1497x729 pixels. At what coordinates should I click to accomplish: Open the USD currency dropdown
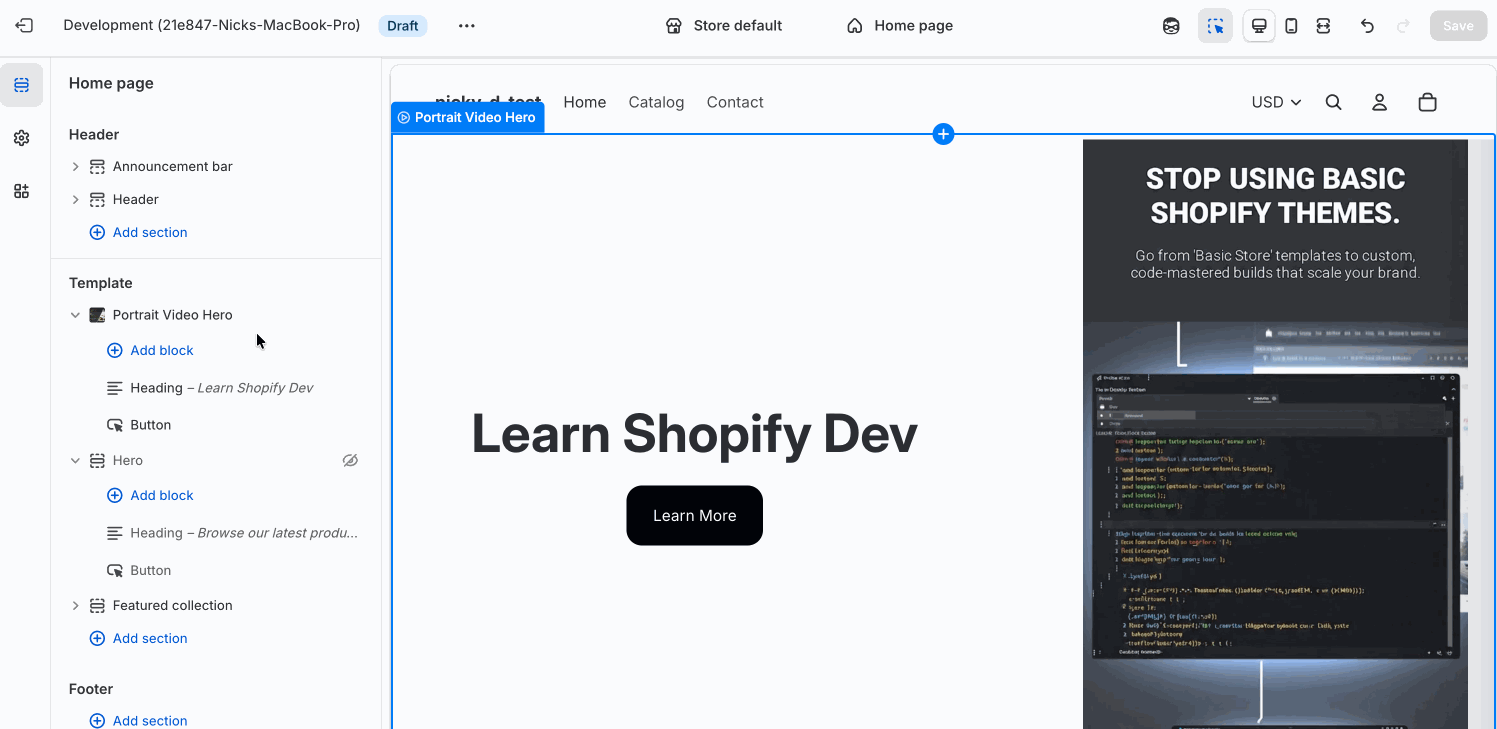coord(1277,102)
